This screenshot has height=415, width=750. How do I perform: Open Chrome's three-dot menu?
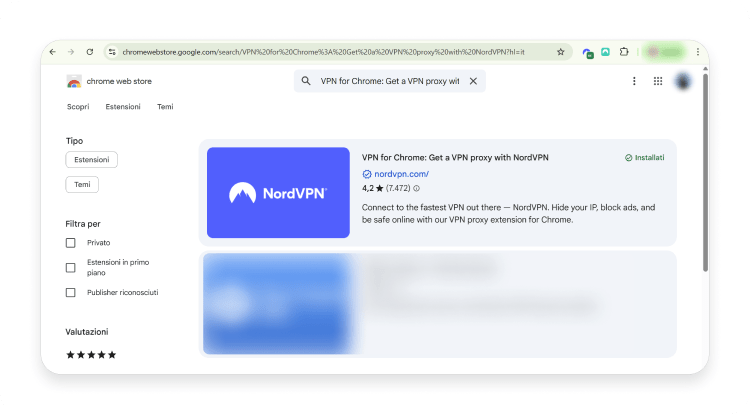tap(698, 52)
